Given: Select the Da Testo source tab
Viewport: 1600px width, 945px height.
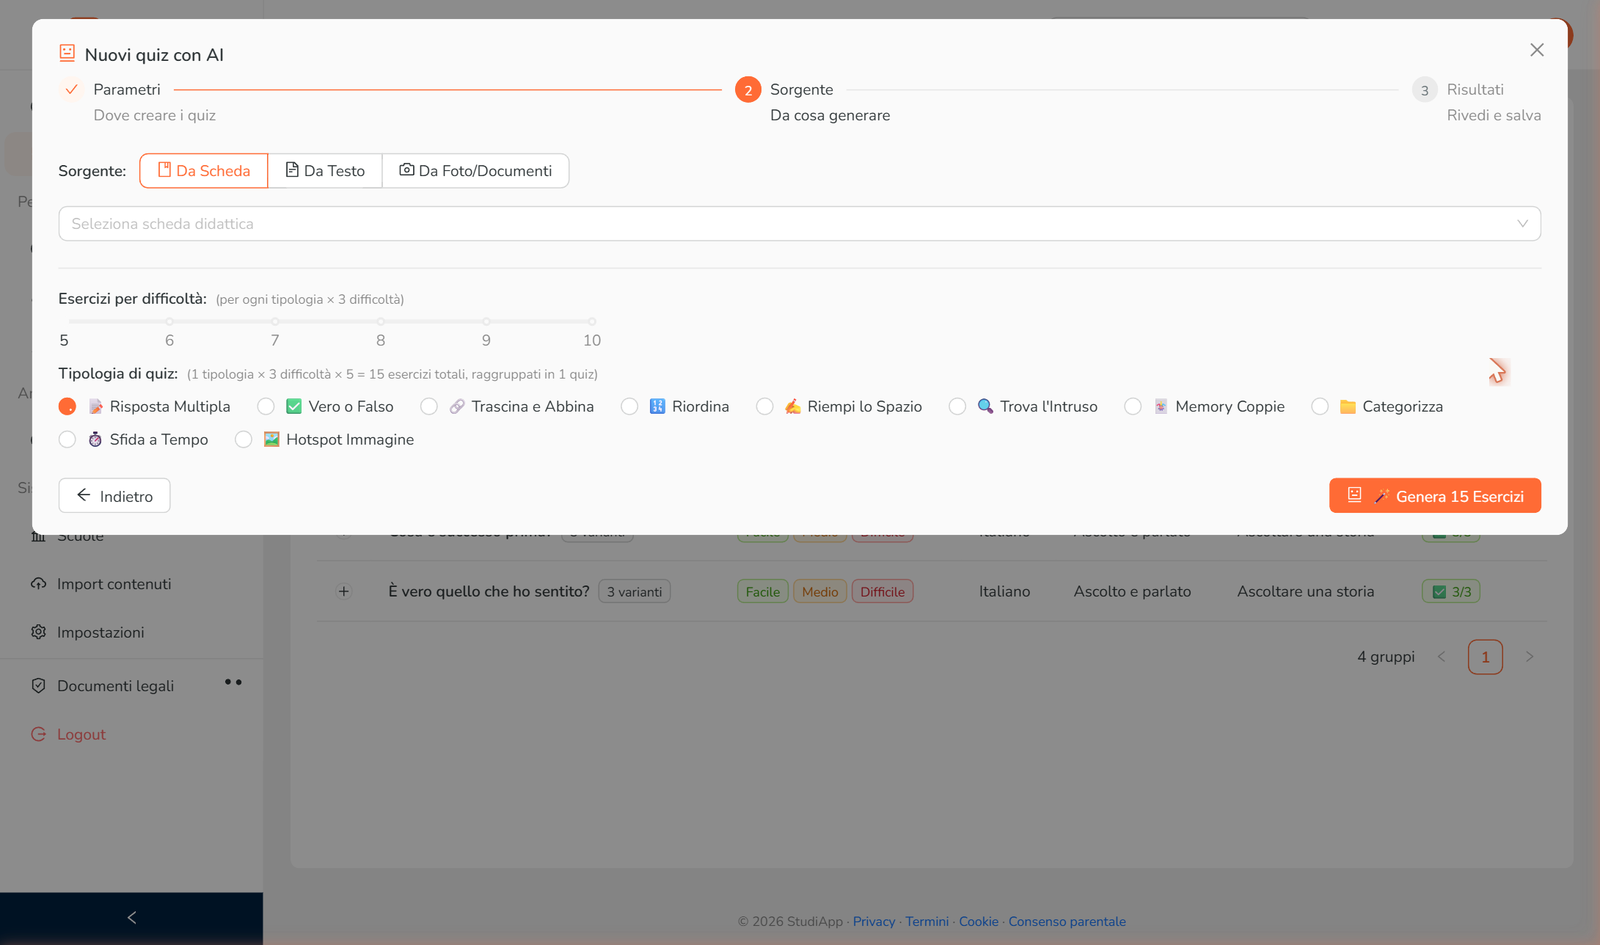Looking at the screenshot, I should pyautogui.click(x=325, y=171).
